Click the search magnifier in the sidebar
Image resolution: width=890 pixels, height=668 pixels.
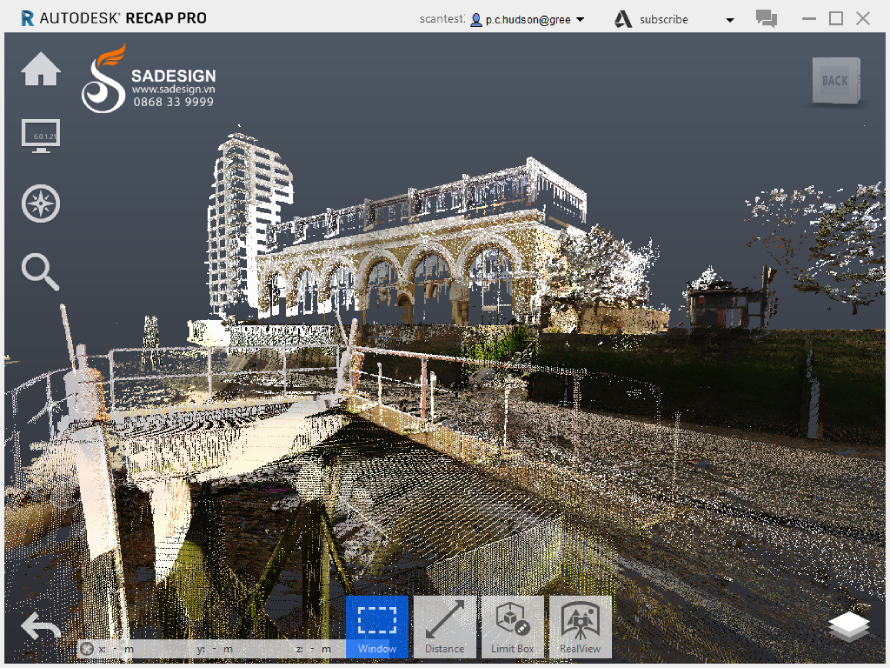(x=40, y=272)
